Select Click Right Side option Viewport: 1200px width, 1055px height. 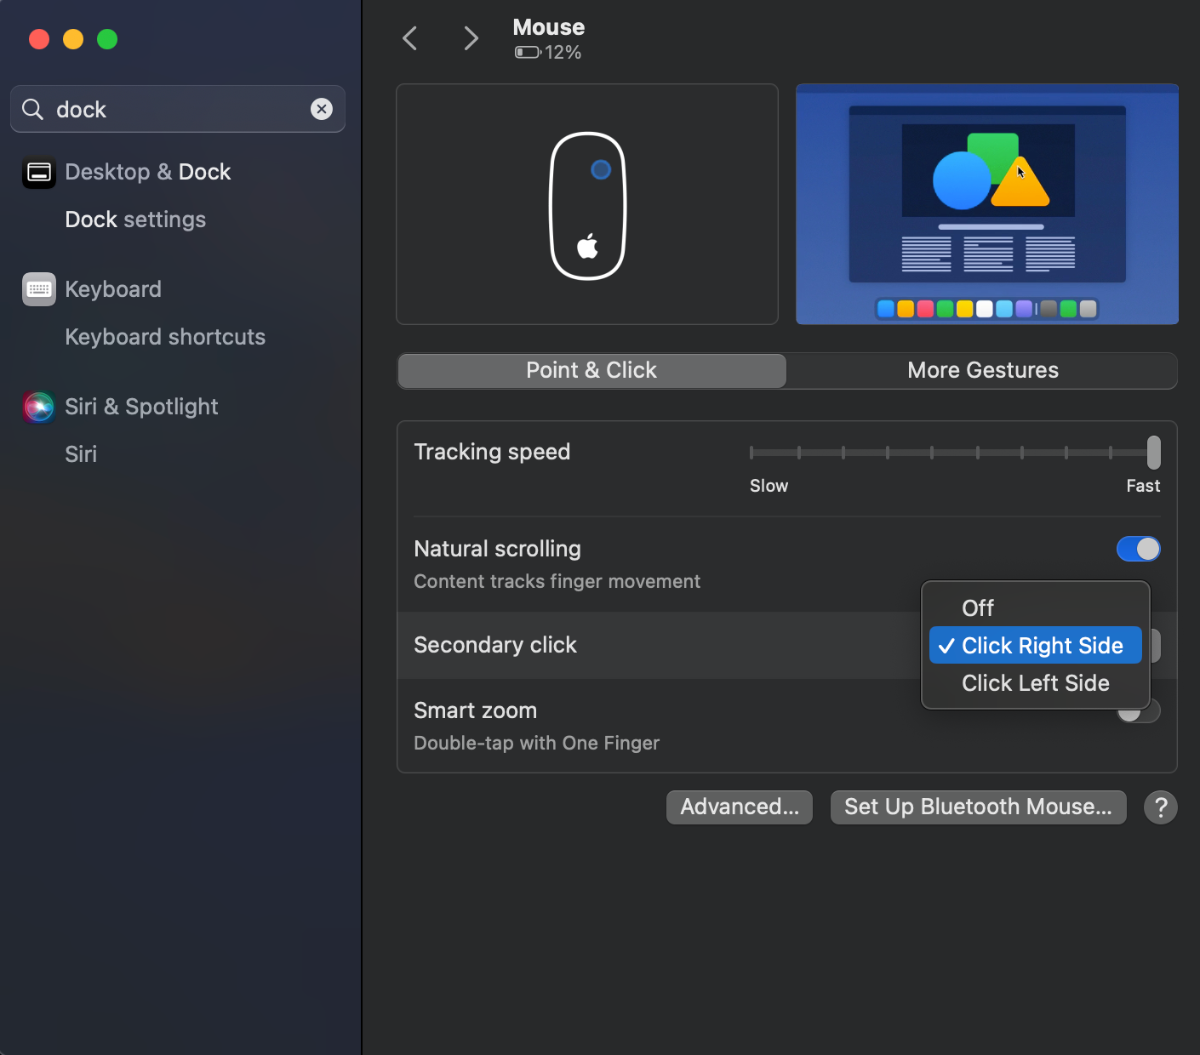coord(1035,646)
